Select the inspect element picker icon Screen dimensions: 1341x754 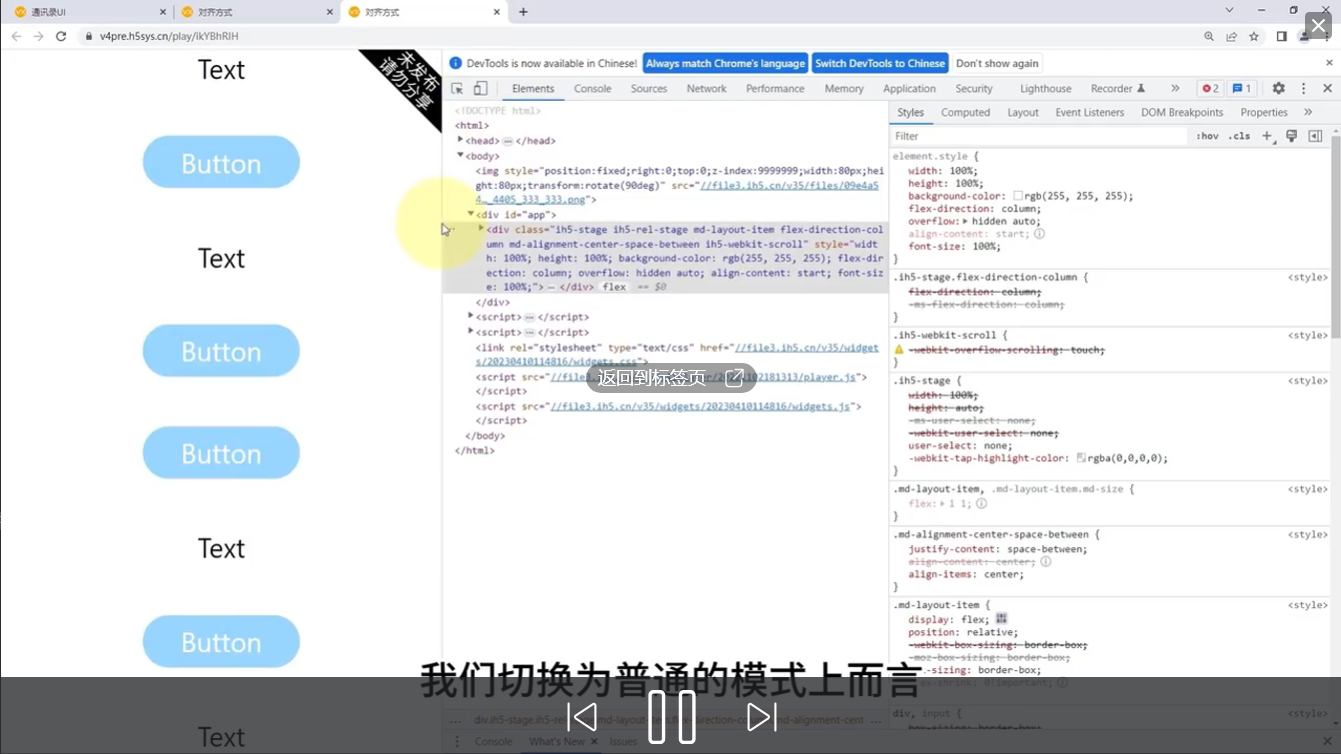point(457,88)
